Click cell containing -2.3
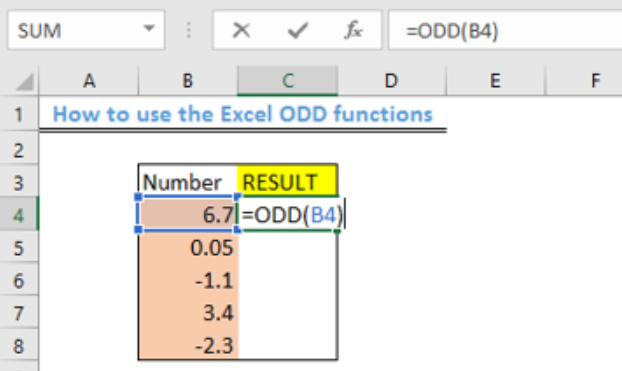 [188, 345]
